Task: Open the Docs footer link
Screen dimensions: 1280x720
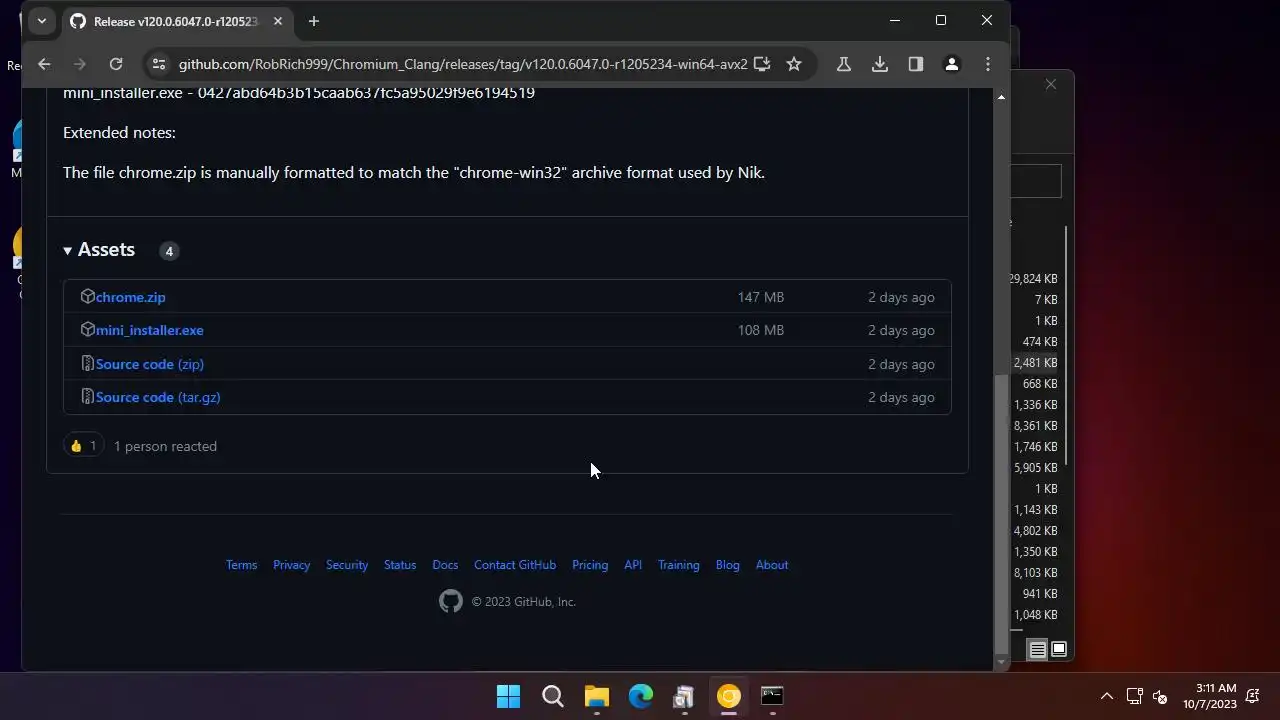Action: (445, 565)
